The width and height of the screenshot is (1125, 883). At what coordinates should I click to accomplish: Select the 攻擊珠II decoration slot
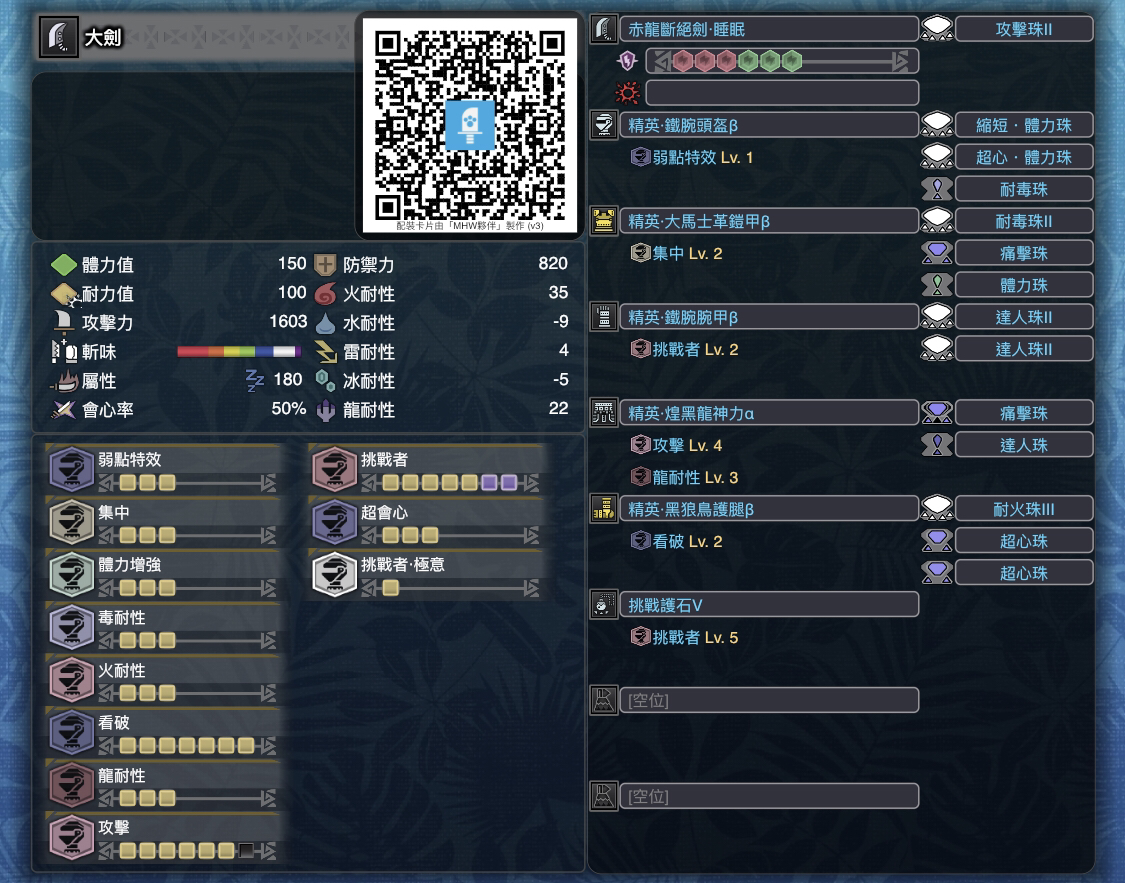(x=1024, y=29)
